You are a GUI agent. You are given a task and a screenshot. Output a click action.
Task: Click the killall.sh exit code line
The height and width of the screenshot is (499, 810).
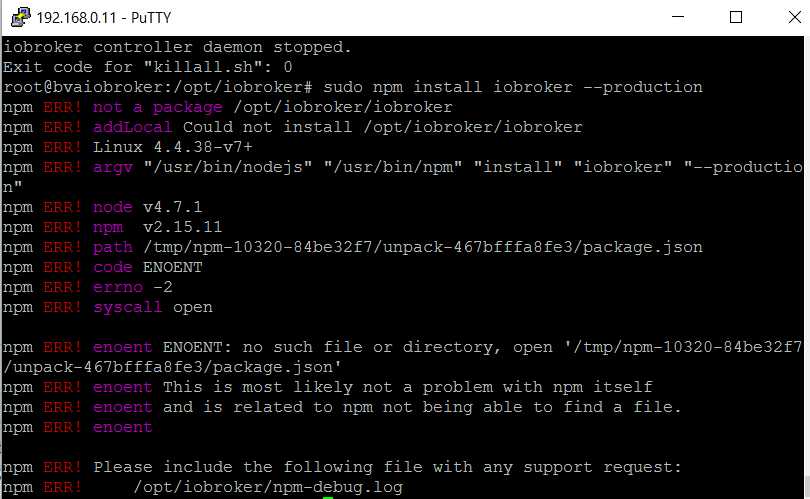147,67
